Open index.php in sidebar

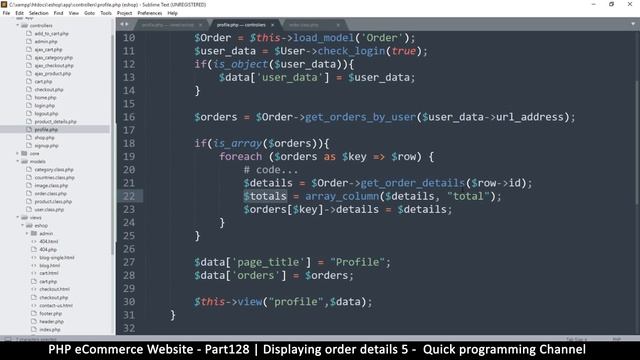point(50,329)
